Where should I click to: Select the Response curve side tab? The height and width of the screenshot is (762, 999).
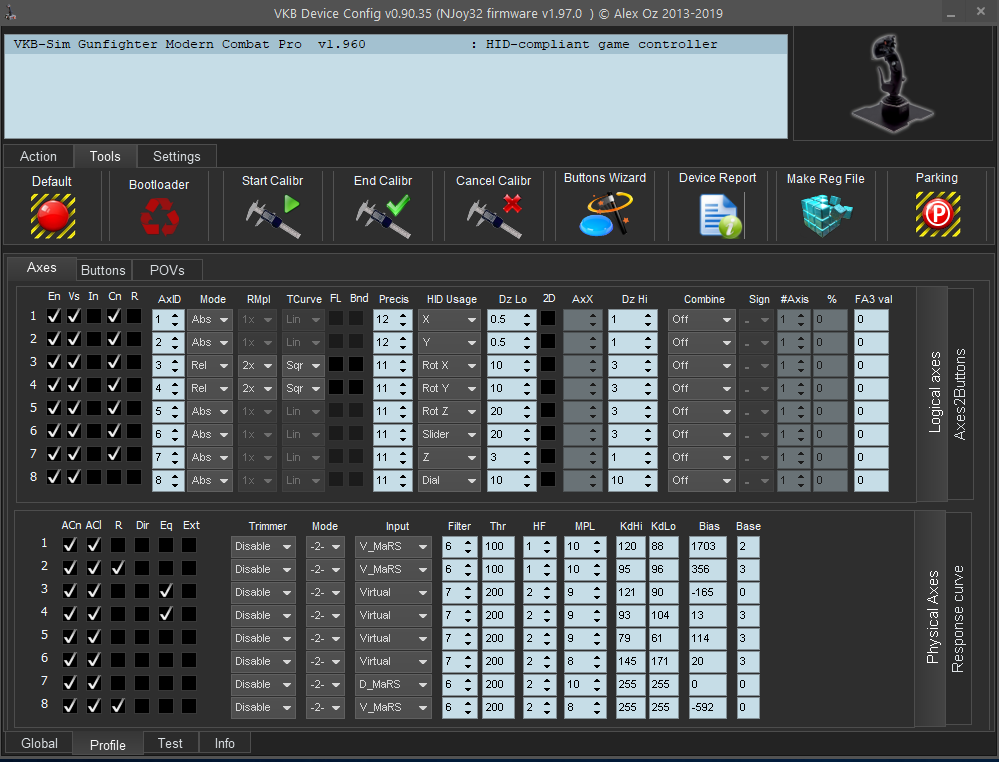click(x=958, y=618)
